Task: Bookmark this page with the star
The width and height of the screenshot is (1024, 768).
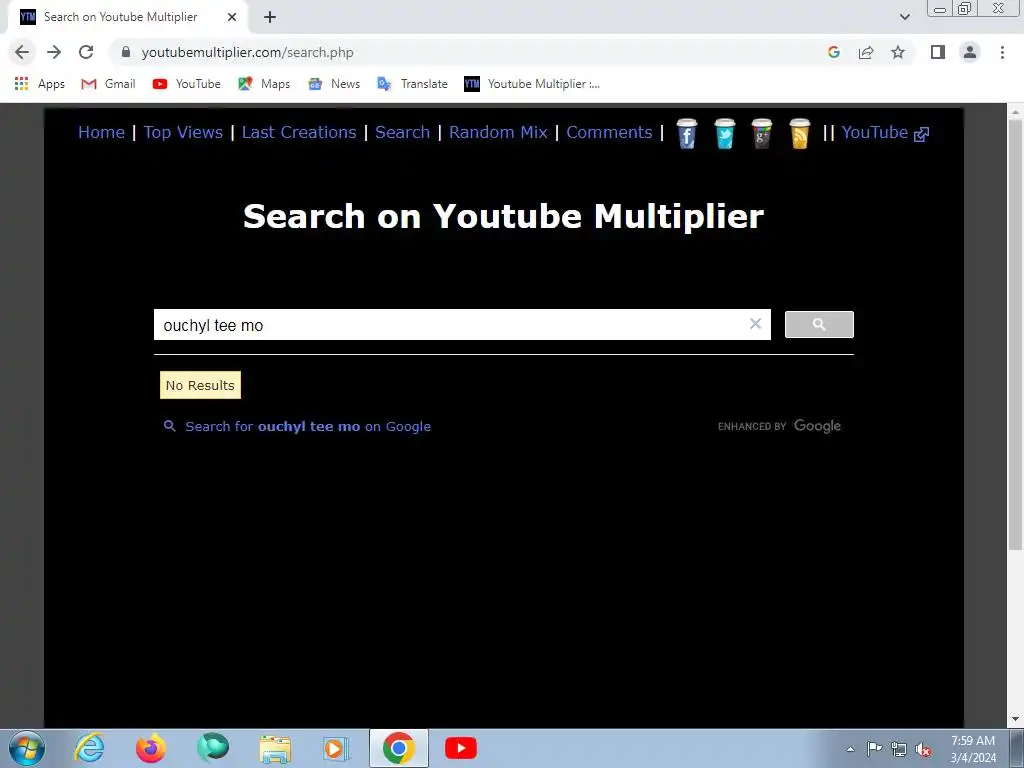Action: [898, 52]
